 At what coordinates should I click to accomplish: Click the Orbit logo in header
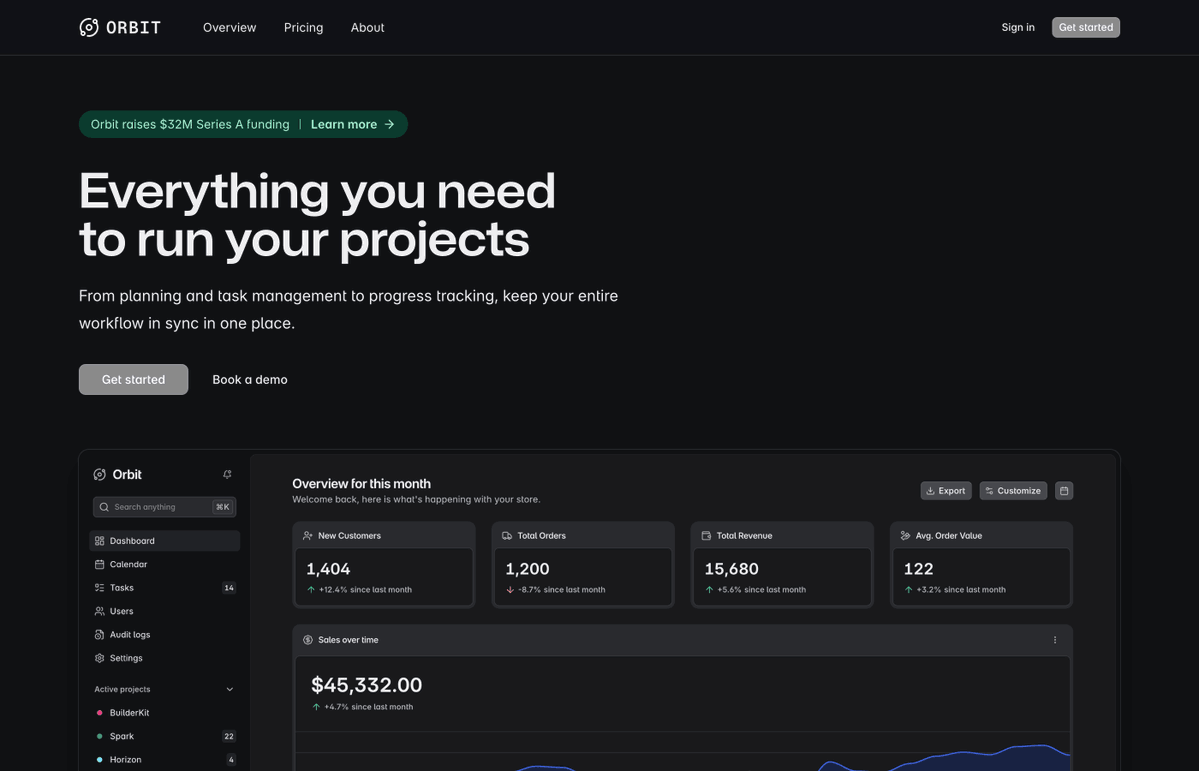click(x=120, y=28)
